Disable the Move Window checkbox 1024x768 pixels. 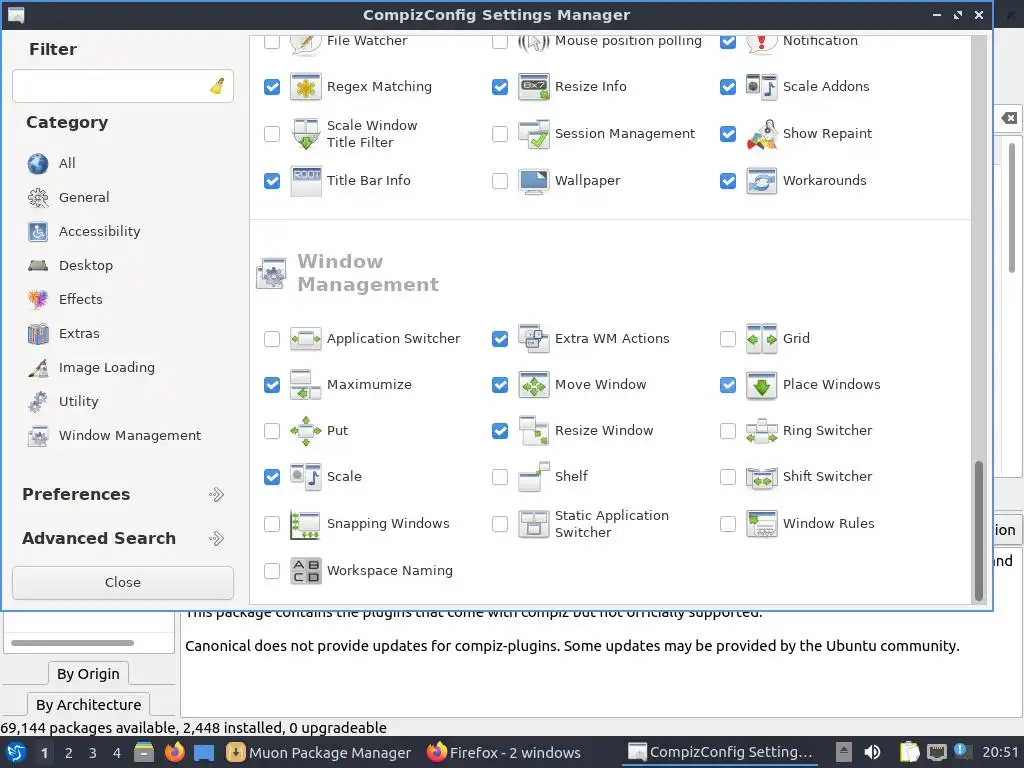tap(500, 385)
